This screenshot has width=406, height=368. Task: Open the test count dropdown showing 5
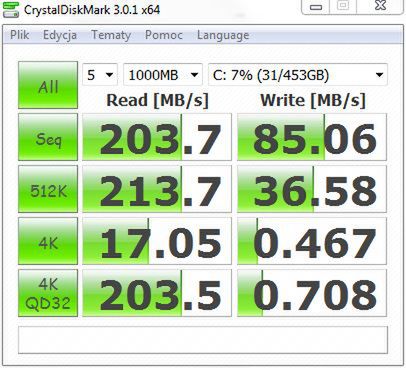coord(100,74)
